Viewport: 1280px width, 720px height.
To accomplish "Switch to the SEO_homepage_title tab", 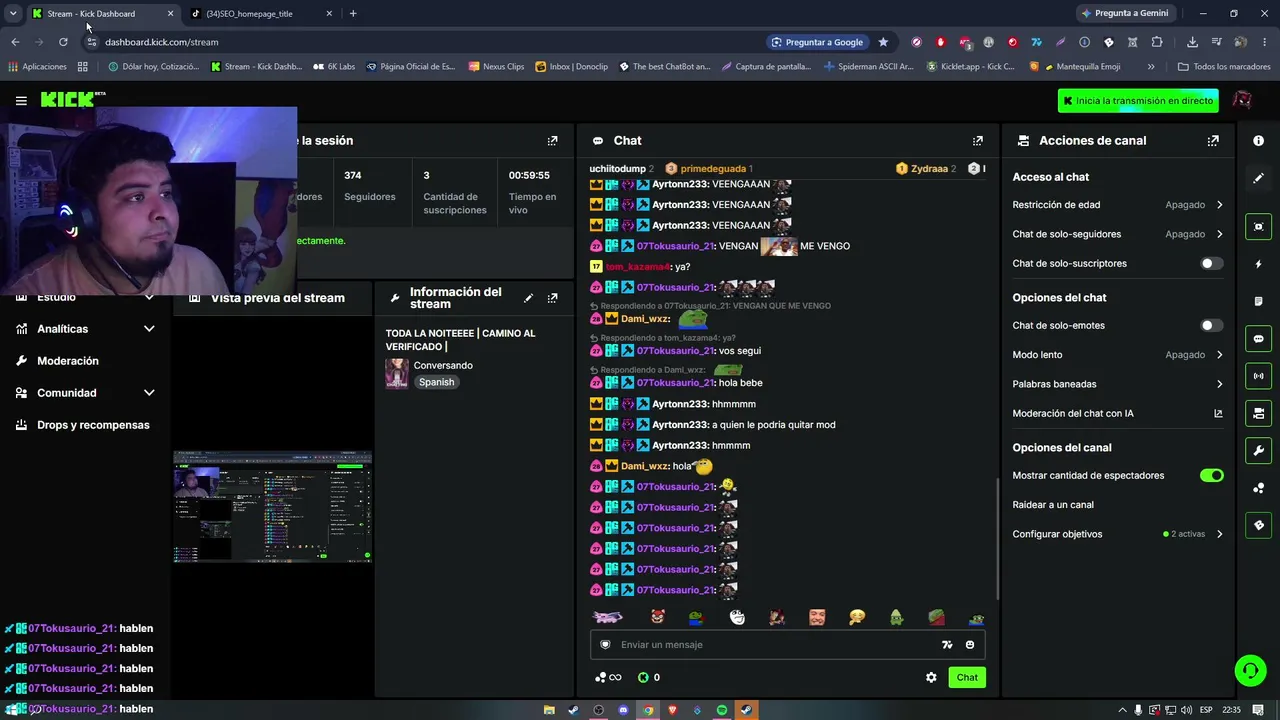I will [x=261, y=14].
